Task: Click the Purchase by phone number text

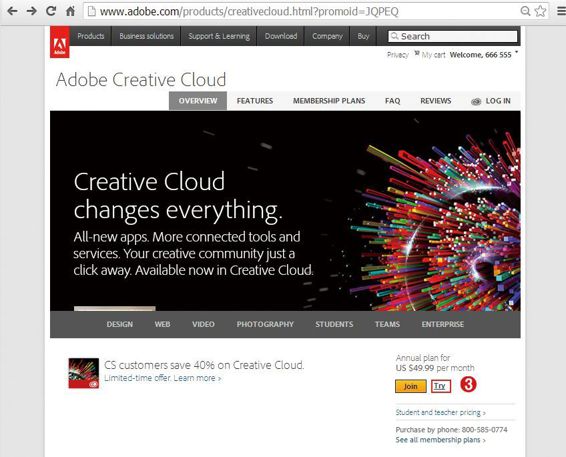Action: pos(451,430)
